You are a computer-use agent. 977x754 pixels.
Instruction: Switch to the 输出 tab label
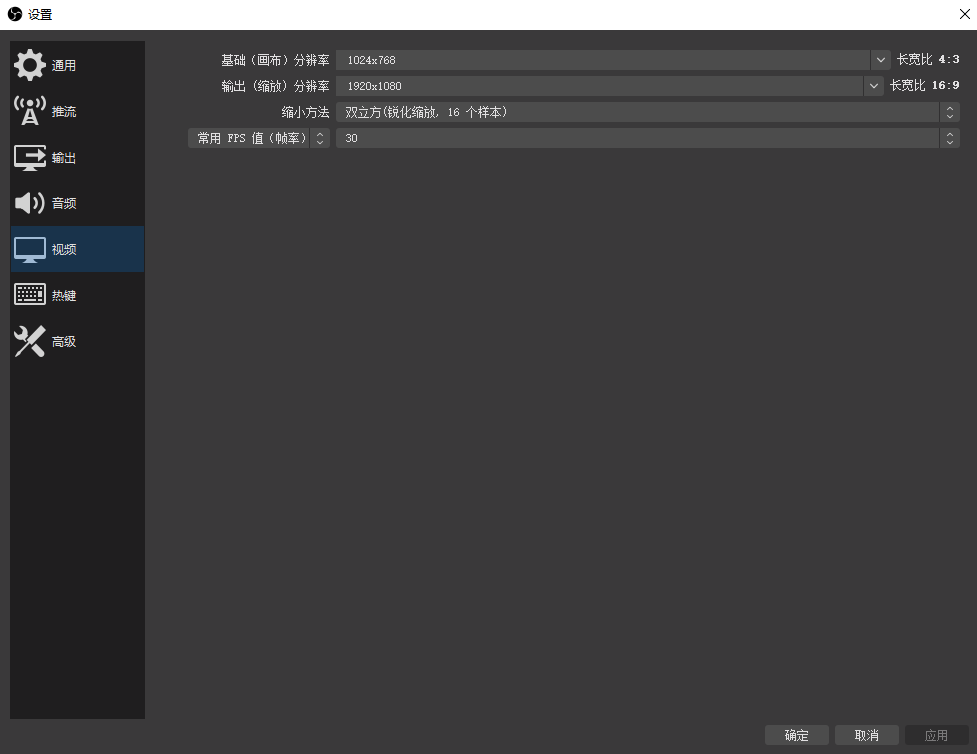[64, 158]
